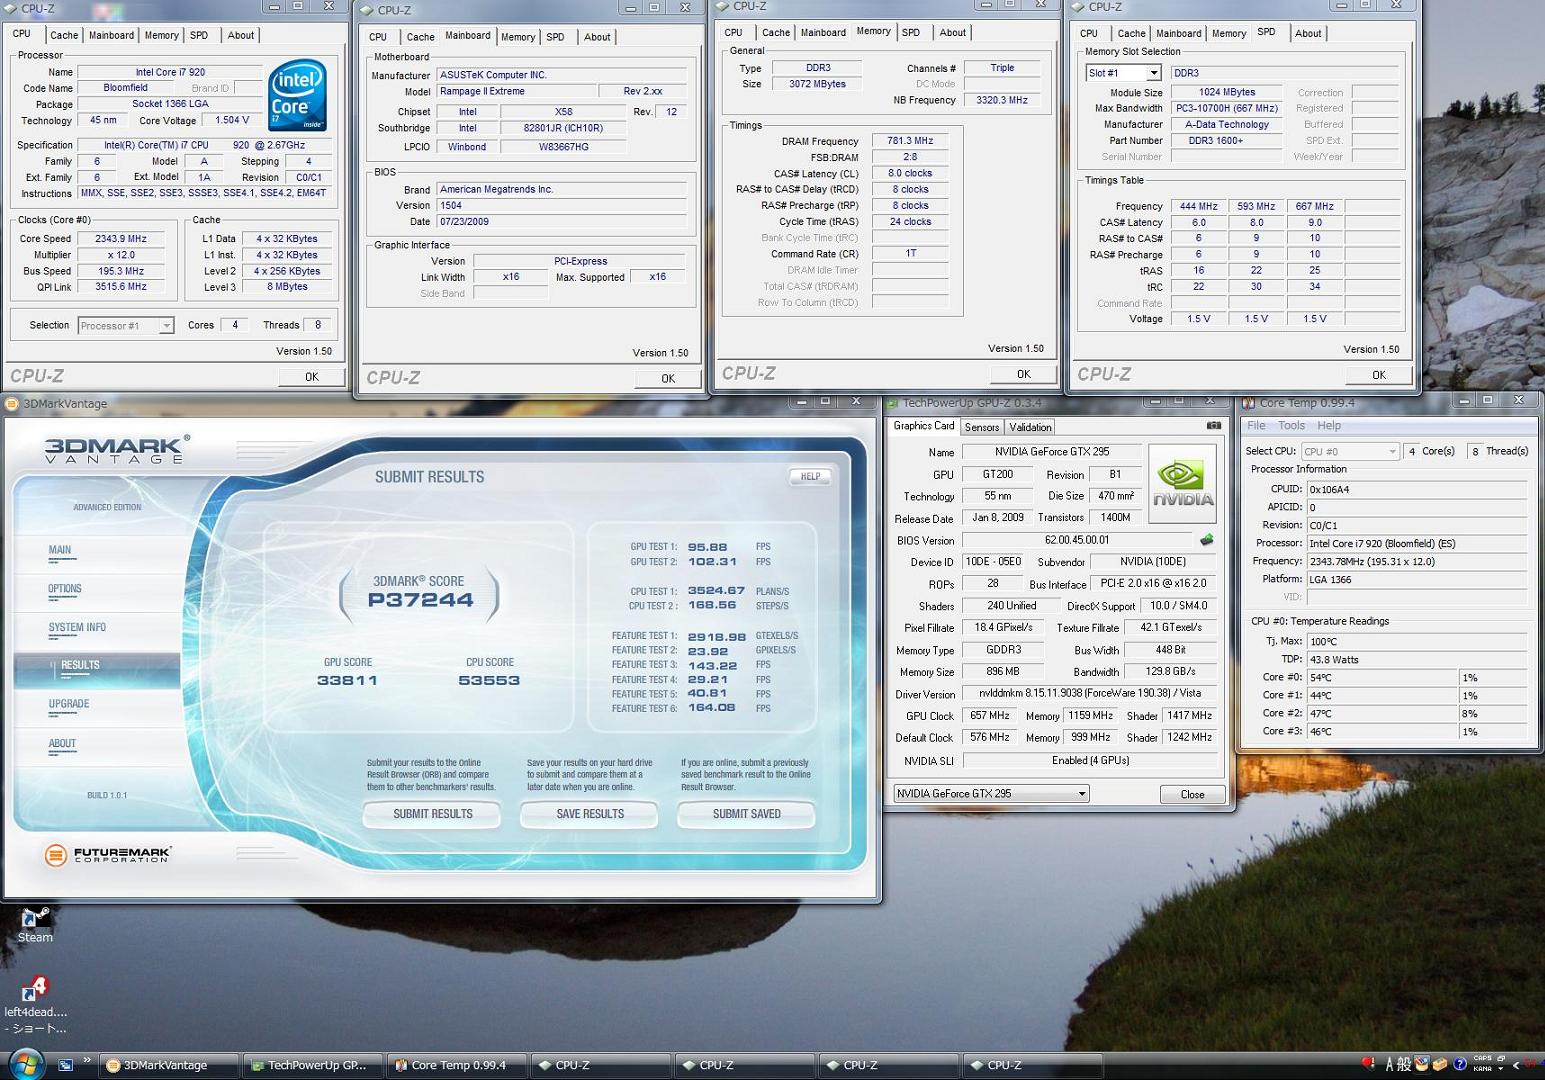The image size is (1545, 1080).
Task: Click the BIOS Version field in GPU-Z
Action: (1076, 540)
